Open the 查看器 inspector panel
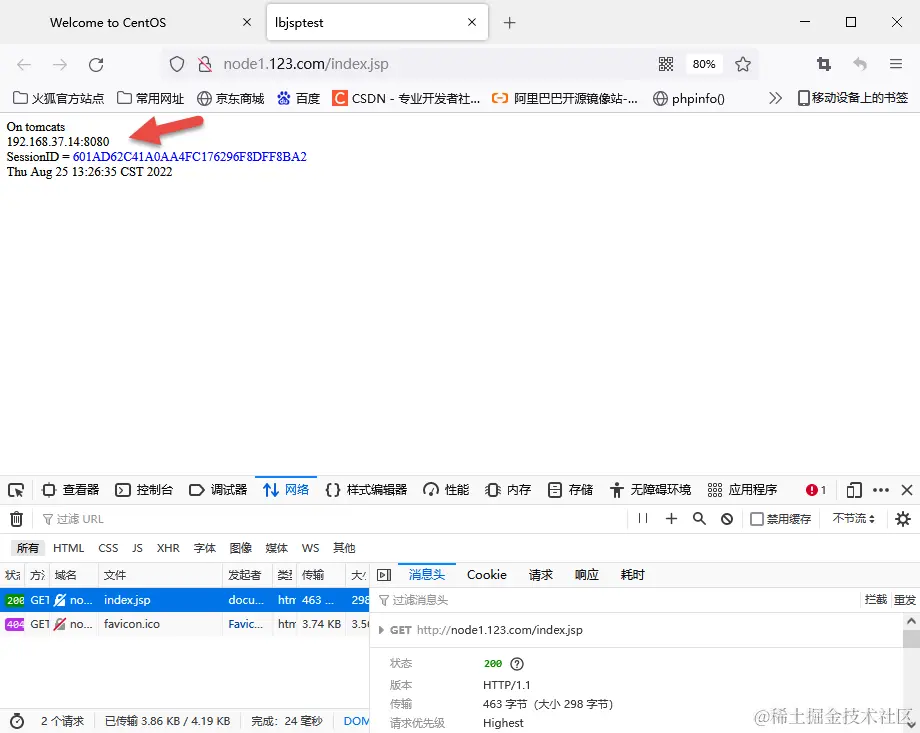This screenshot has width=920, height=733. pyautogui.click(x=70, y=490)
